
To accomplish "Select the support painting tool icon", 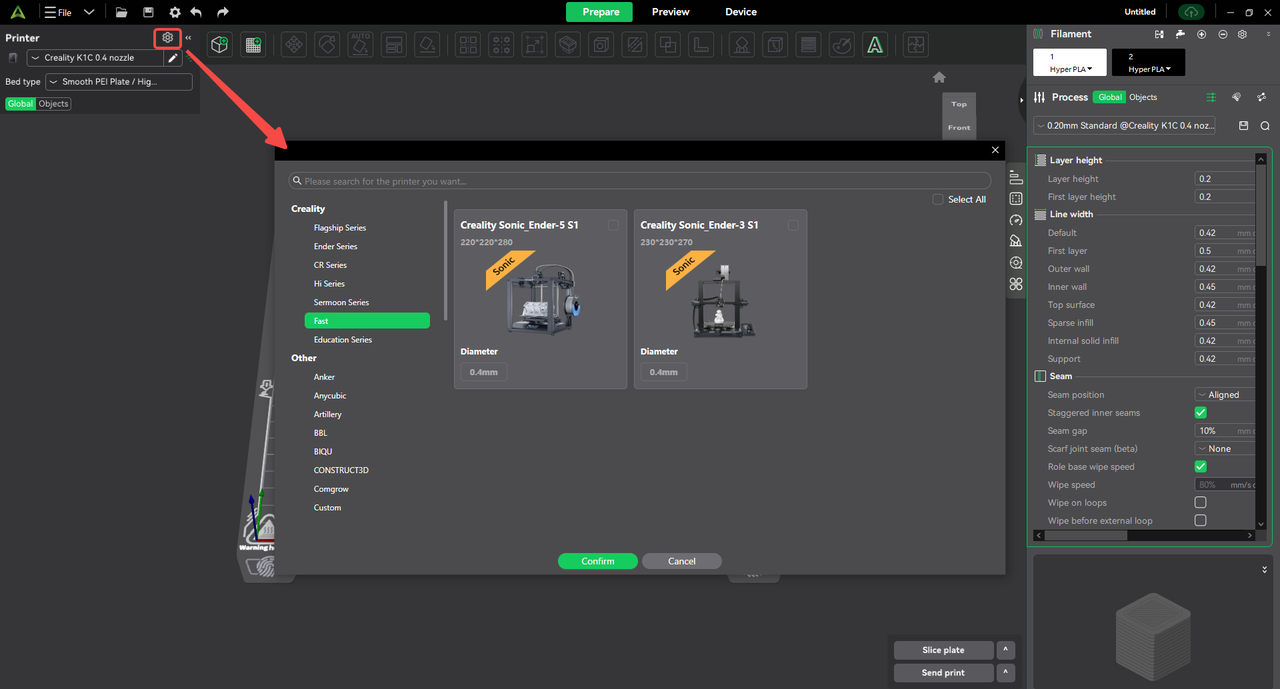I will tap(741, 45).
